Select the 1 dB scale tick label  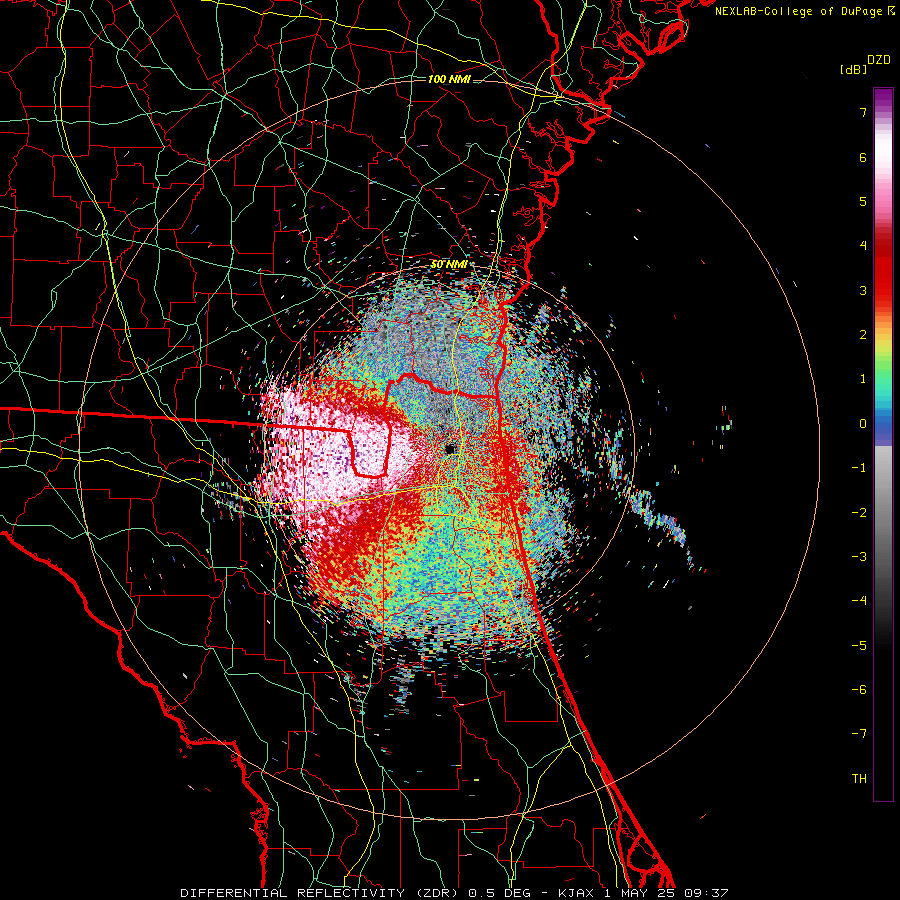[x=863, y=379]
